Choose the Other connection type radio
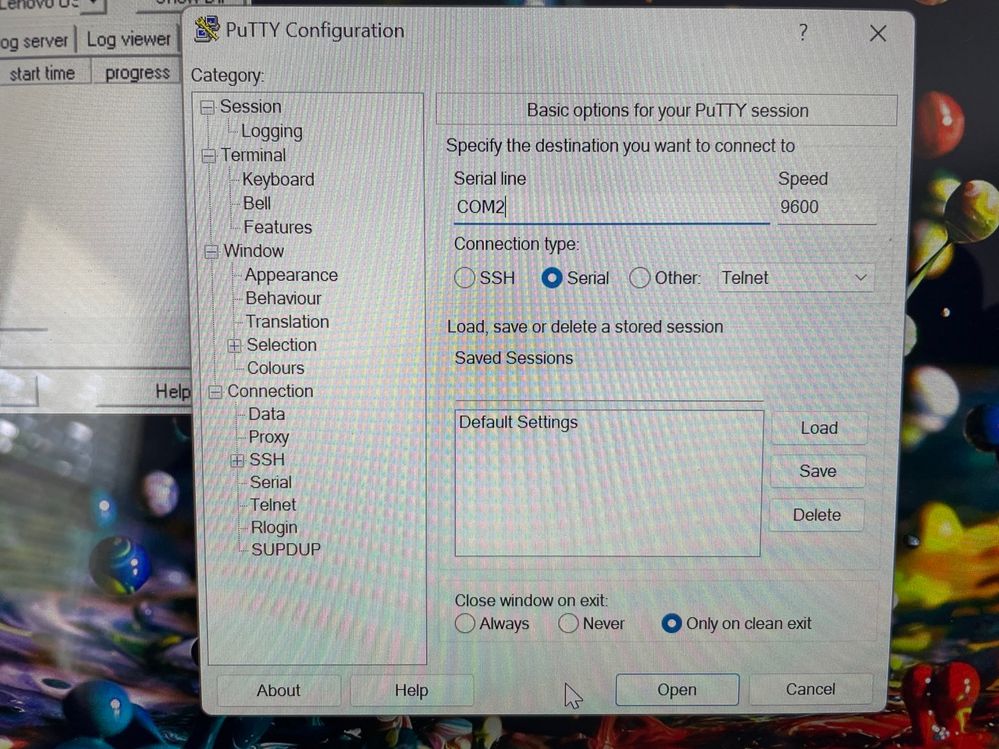This screenshot has height=749, width=999. pyautogui.click(x=640, y=278)
